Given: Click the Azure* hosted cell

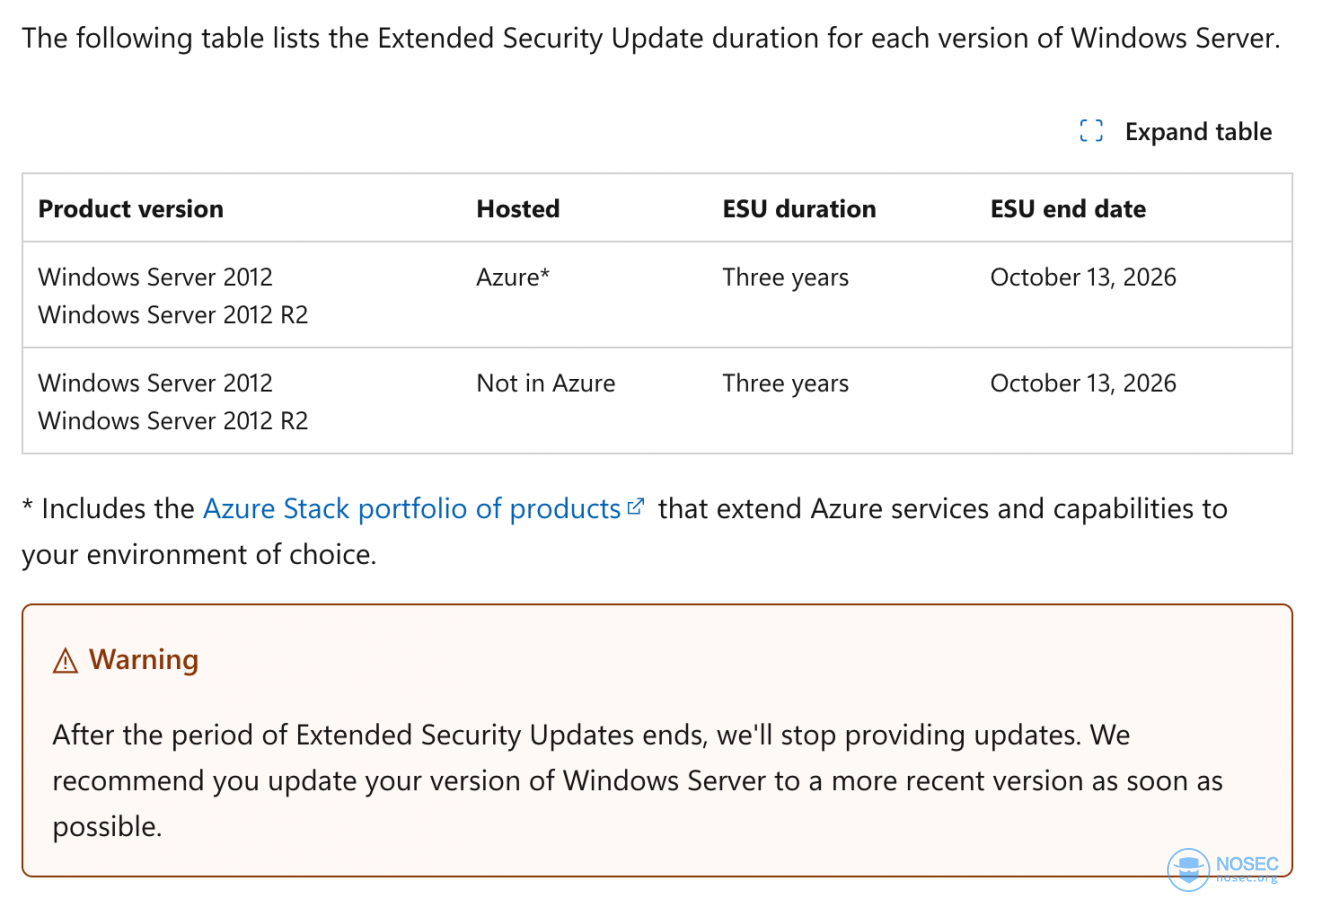Looking at the screenshot, I should tap(513, 277).
